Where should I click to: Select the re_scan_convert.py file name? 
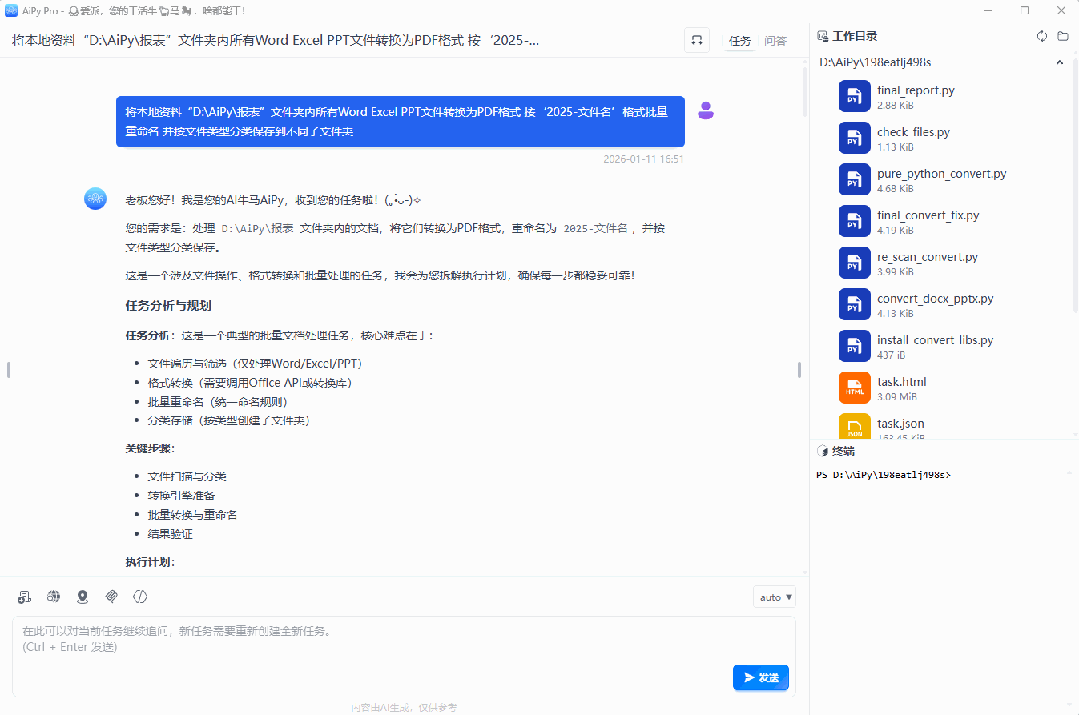(x=927, y=257)
